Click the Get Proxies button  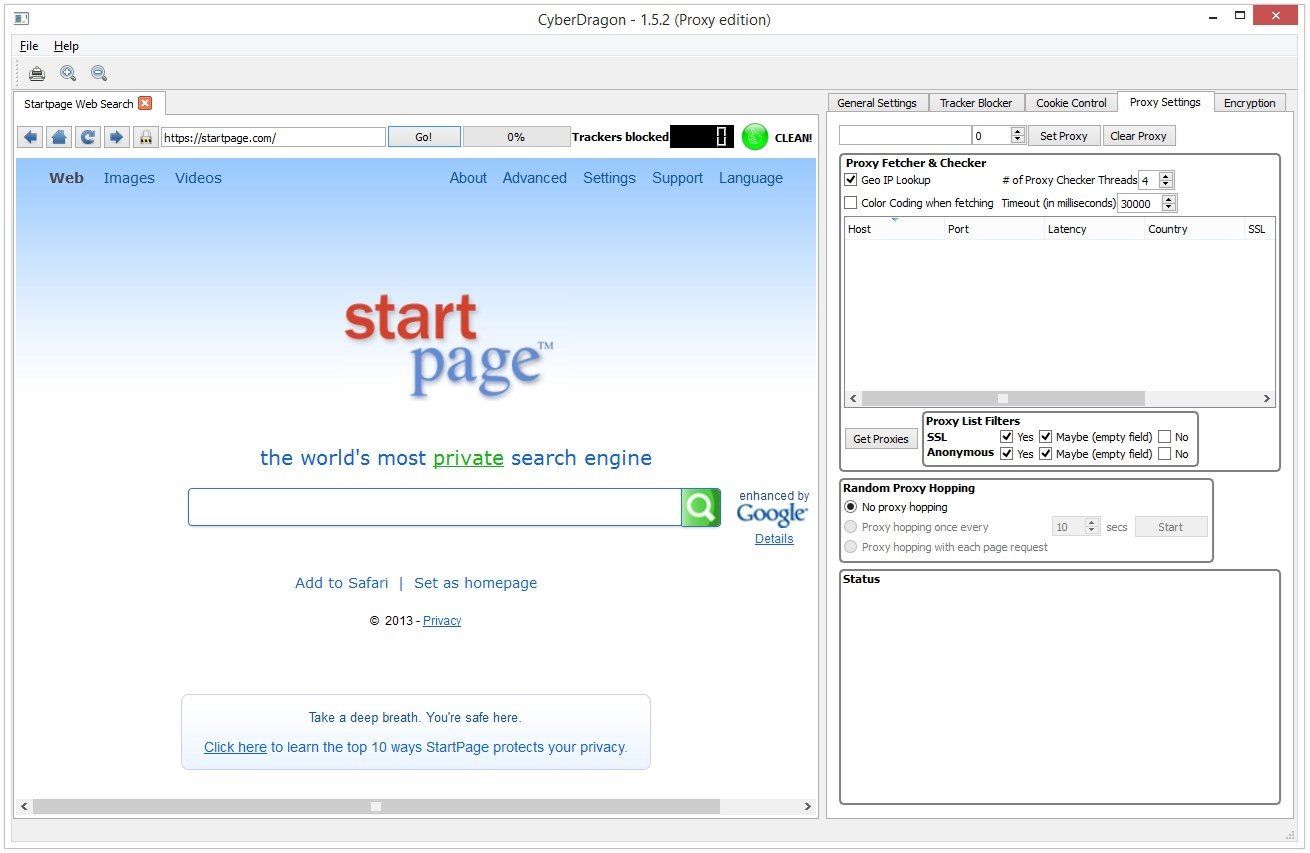881,439
